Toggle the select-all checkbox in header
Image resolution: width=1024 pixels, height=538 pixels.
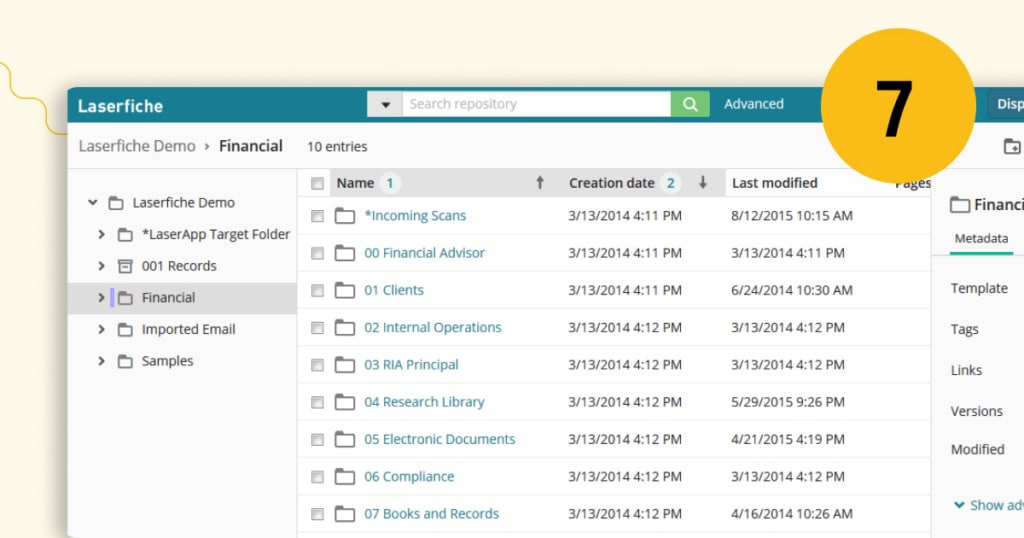click(317, 184)
